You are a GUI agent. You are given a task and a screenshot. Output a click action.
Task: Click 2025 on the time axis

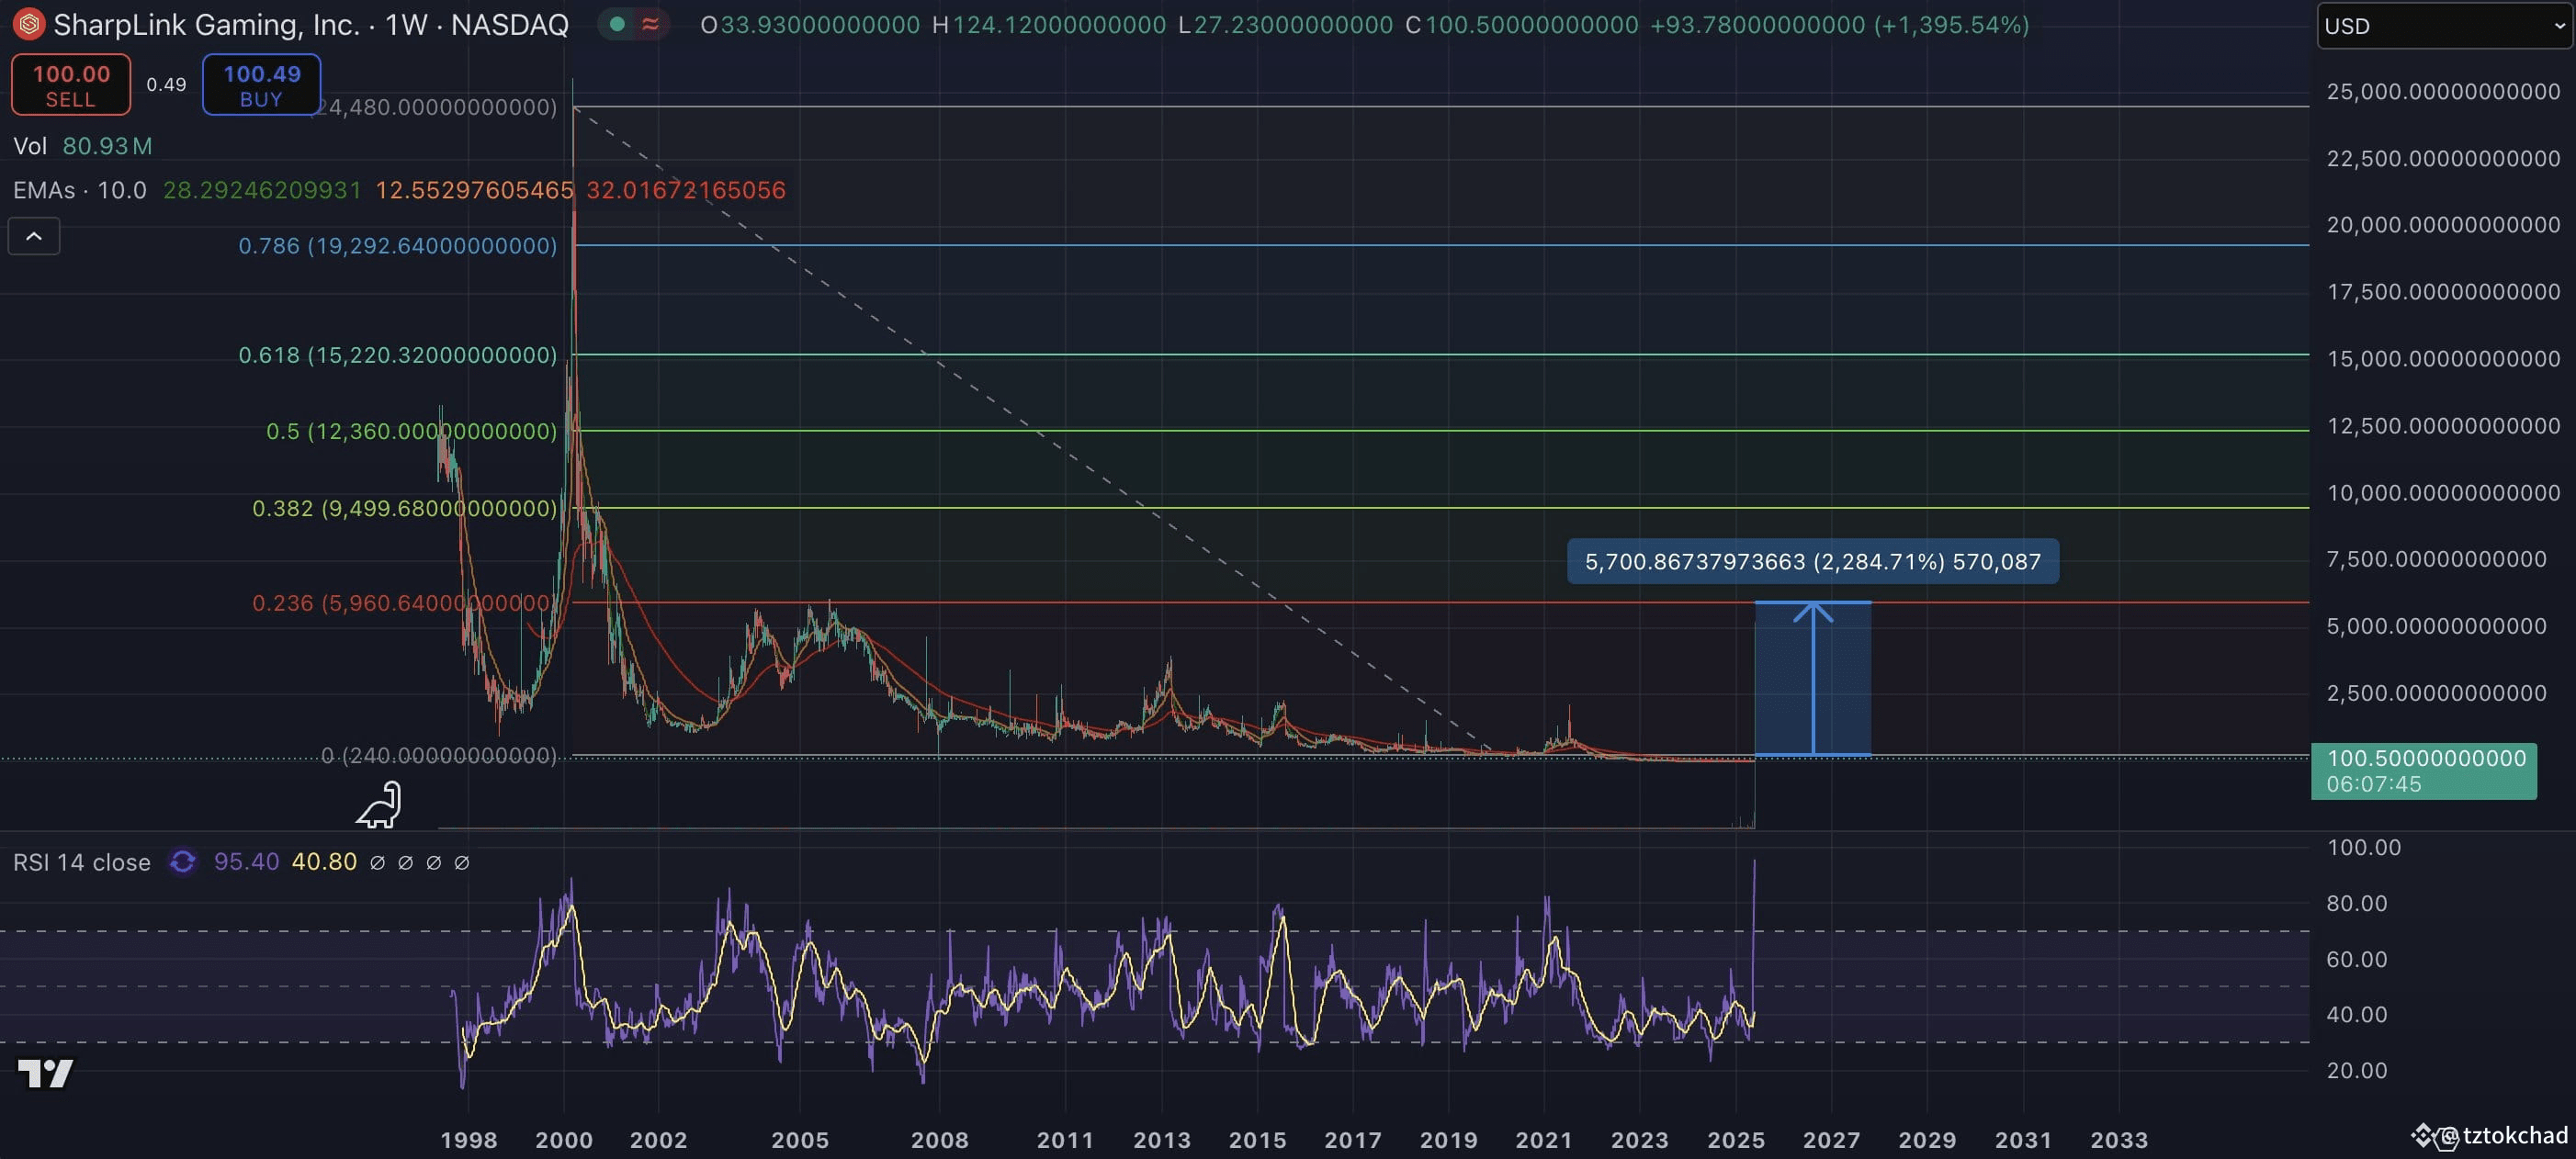[1736, 1140]
